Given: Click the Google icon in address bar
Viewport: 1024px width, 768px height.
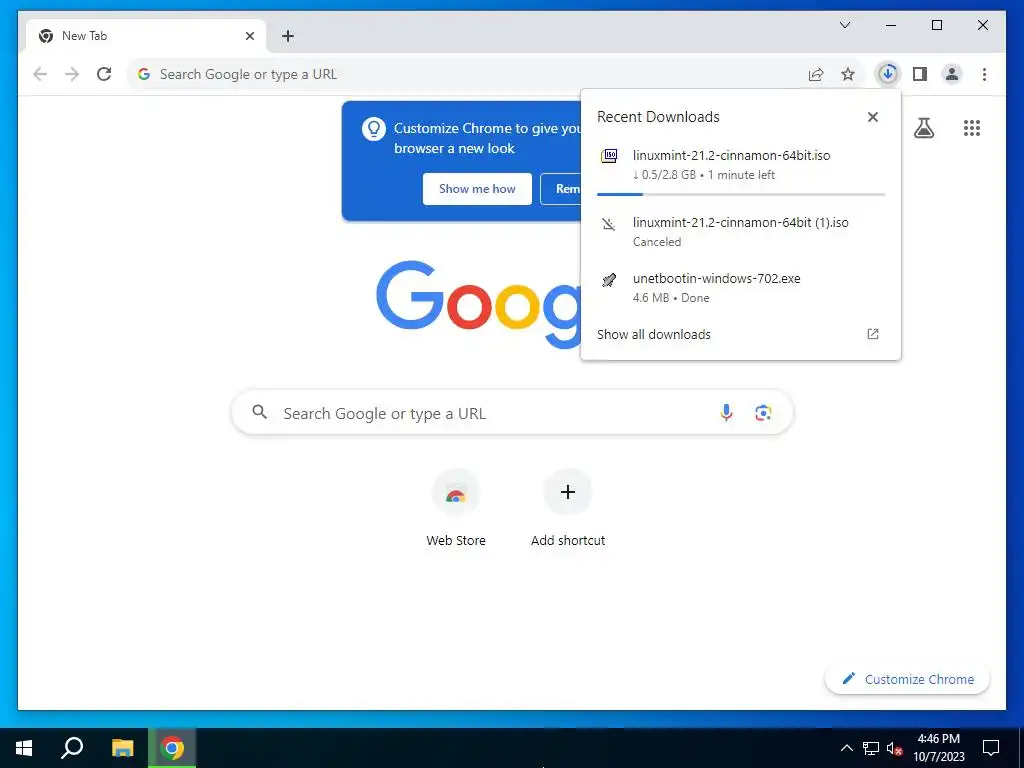Looking at the screenshot, I should (144, 74).
